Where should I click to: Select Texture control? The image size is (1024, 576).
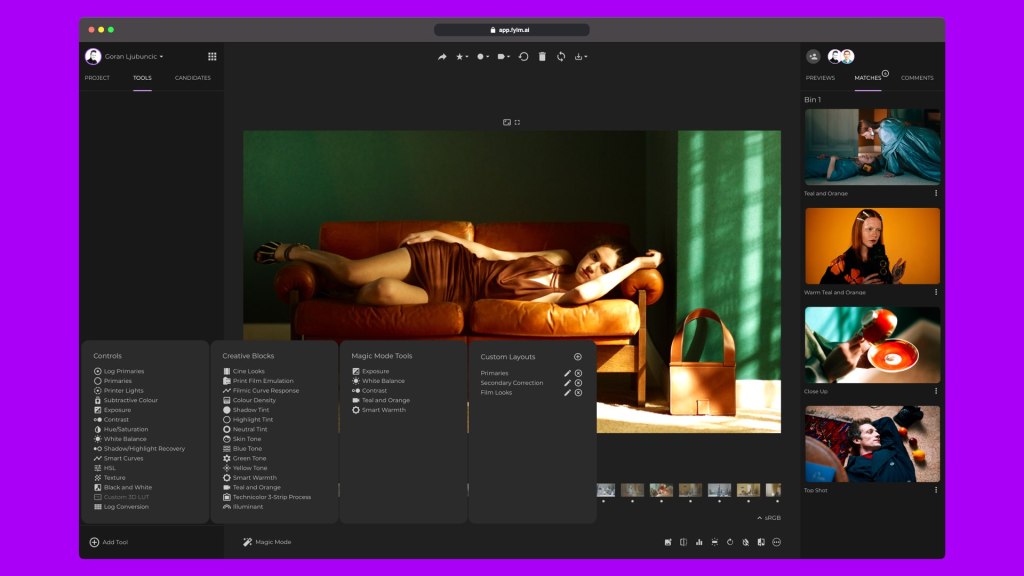click(x=109, y=477)
